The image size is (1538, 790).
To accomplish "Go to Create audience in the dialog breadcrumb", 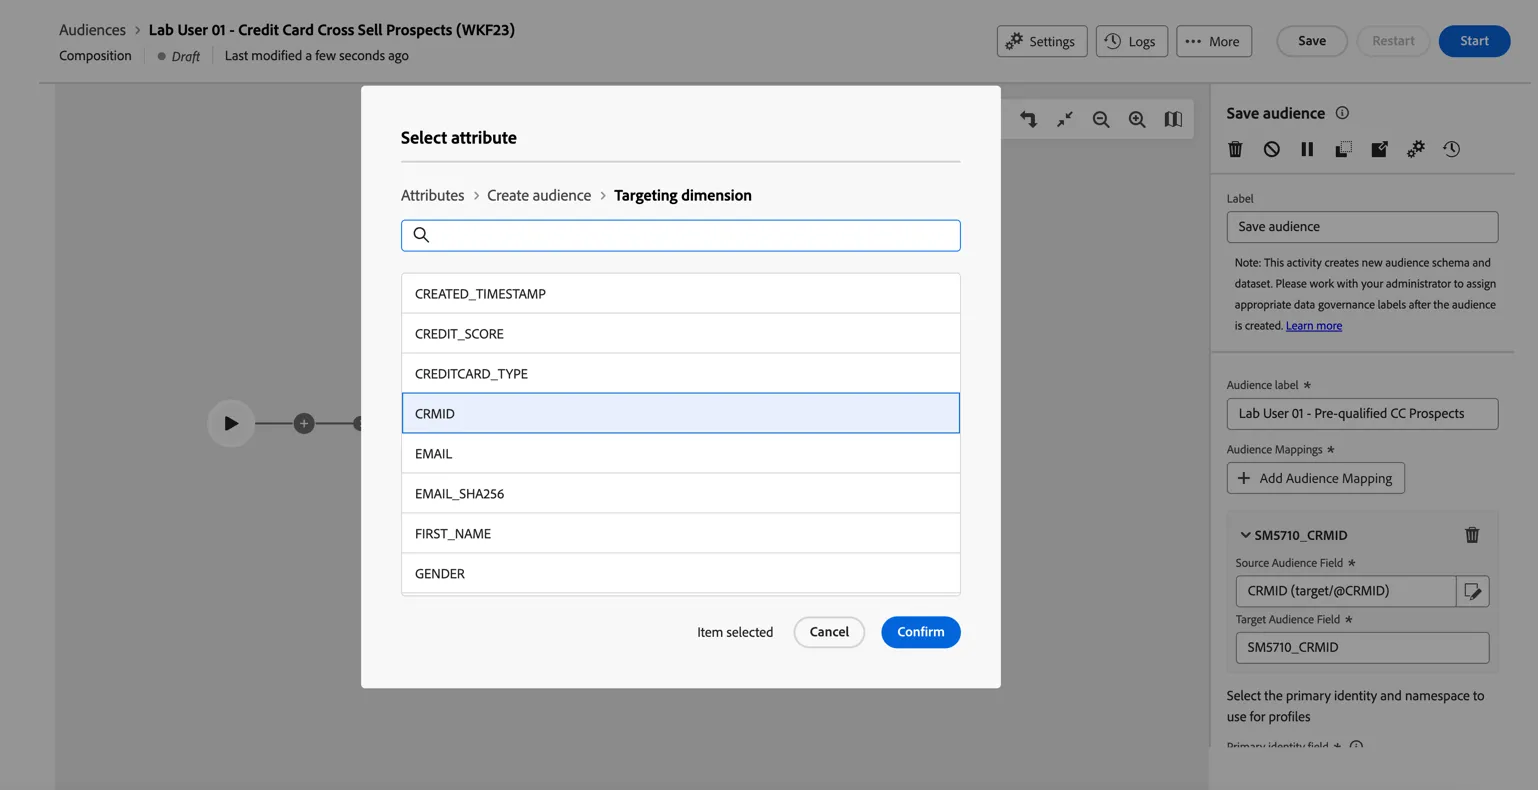I will pos(539,195).
